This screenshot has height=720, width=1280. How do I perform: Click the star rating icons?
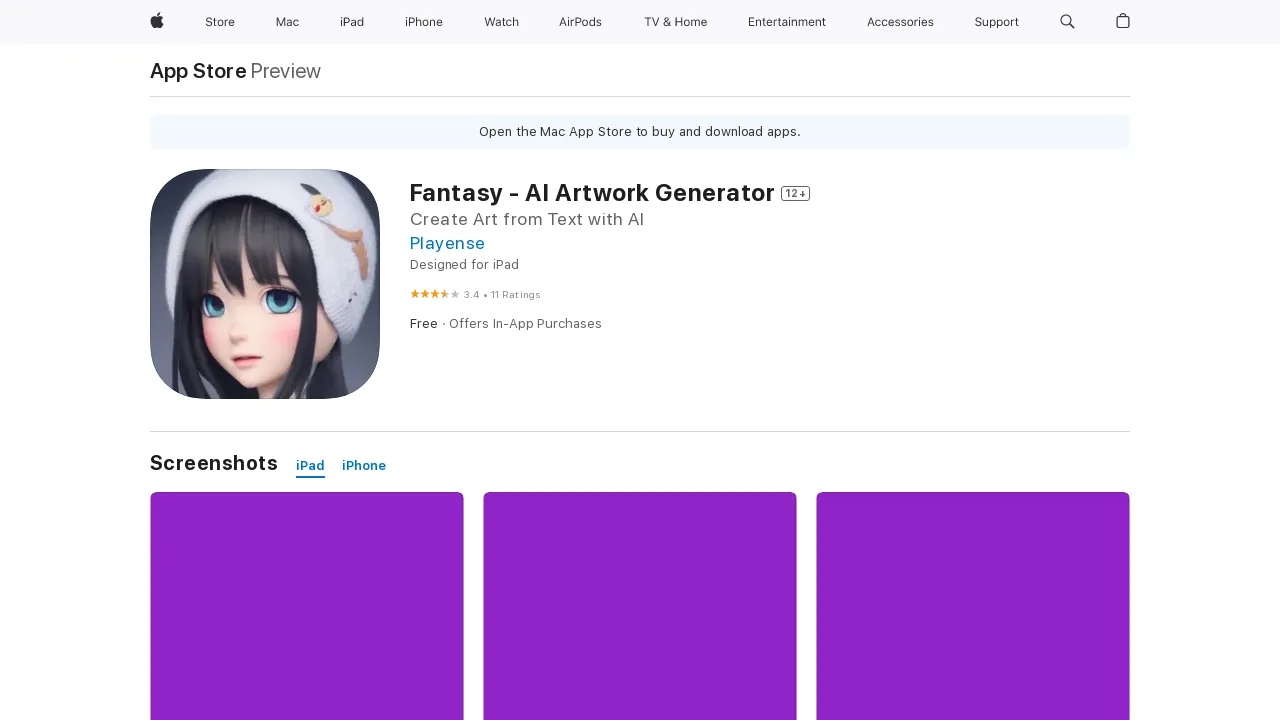435,294
